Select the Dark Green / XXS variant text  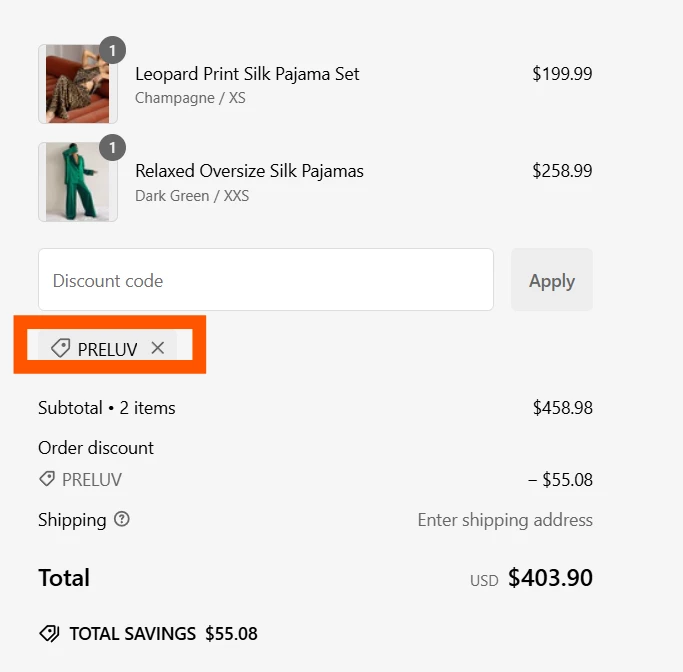[192, 196]
